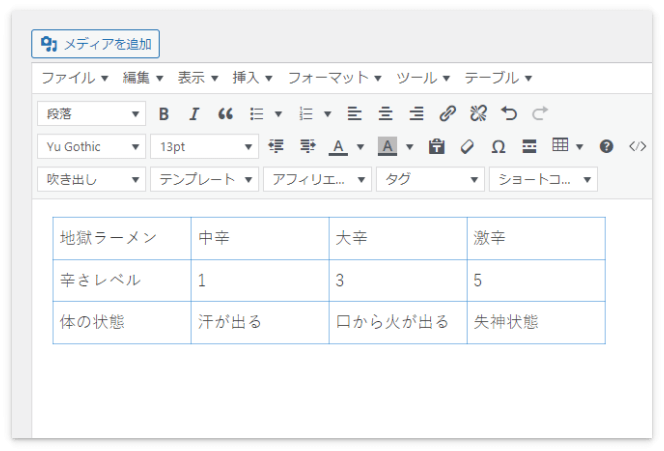
Task: Open the テンプレート dropdown
Action: 205,179
